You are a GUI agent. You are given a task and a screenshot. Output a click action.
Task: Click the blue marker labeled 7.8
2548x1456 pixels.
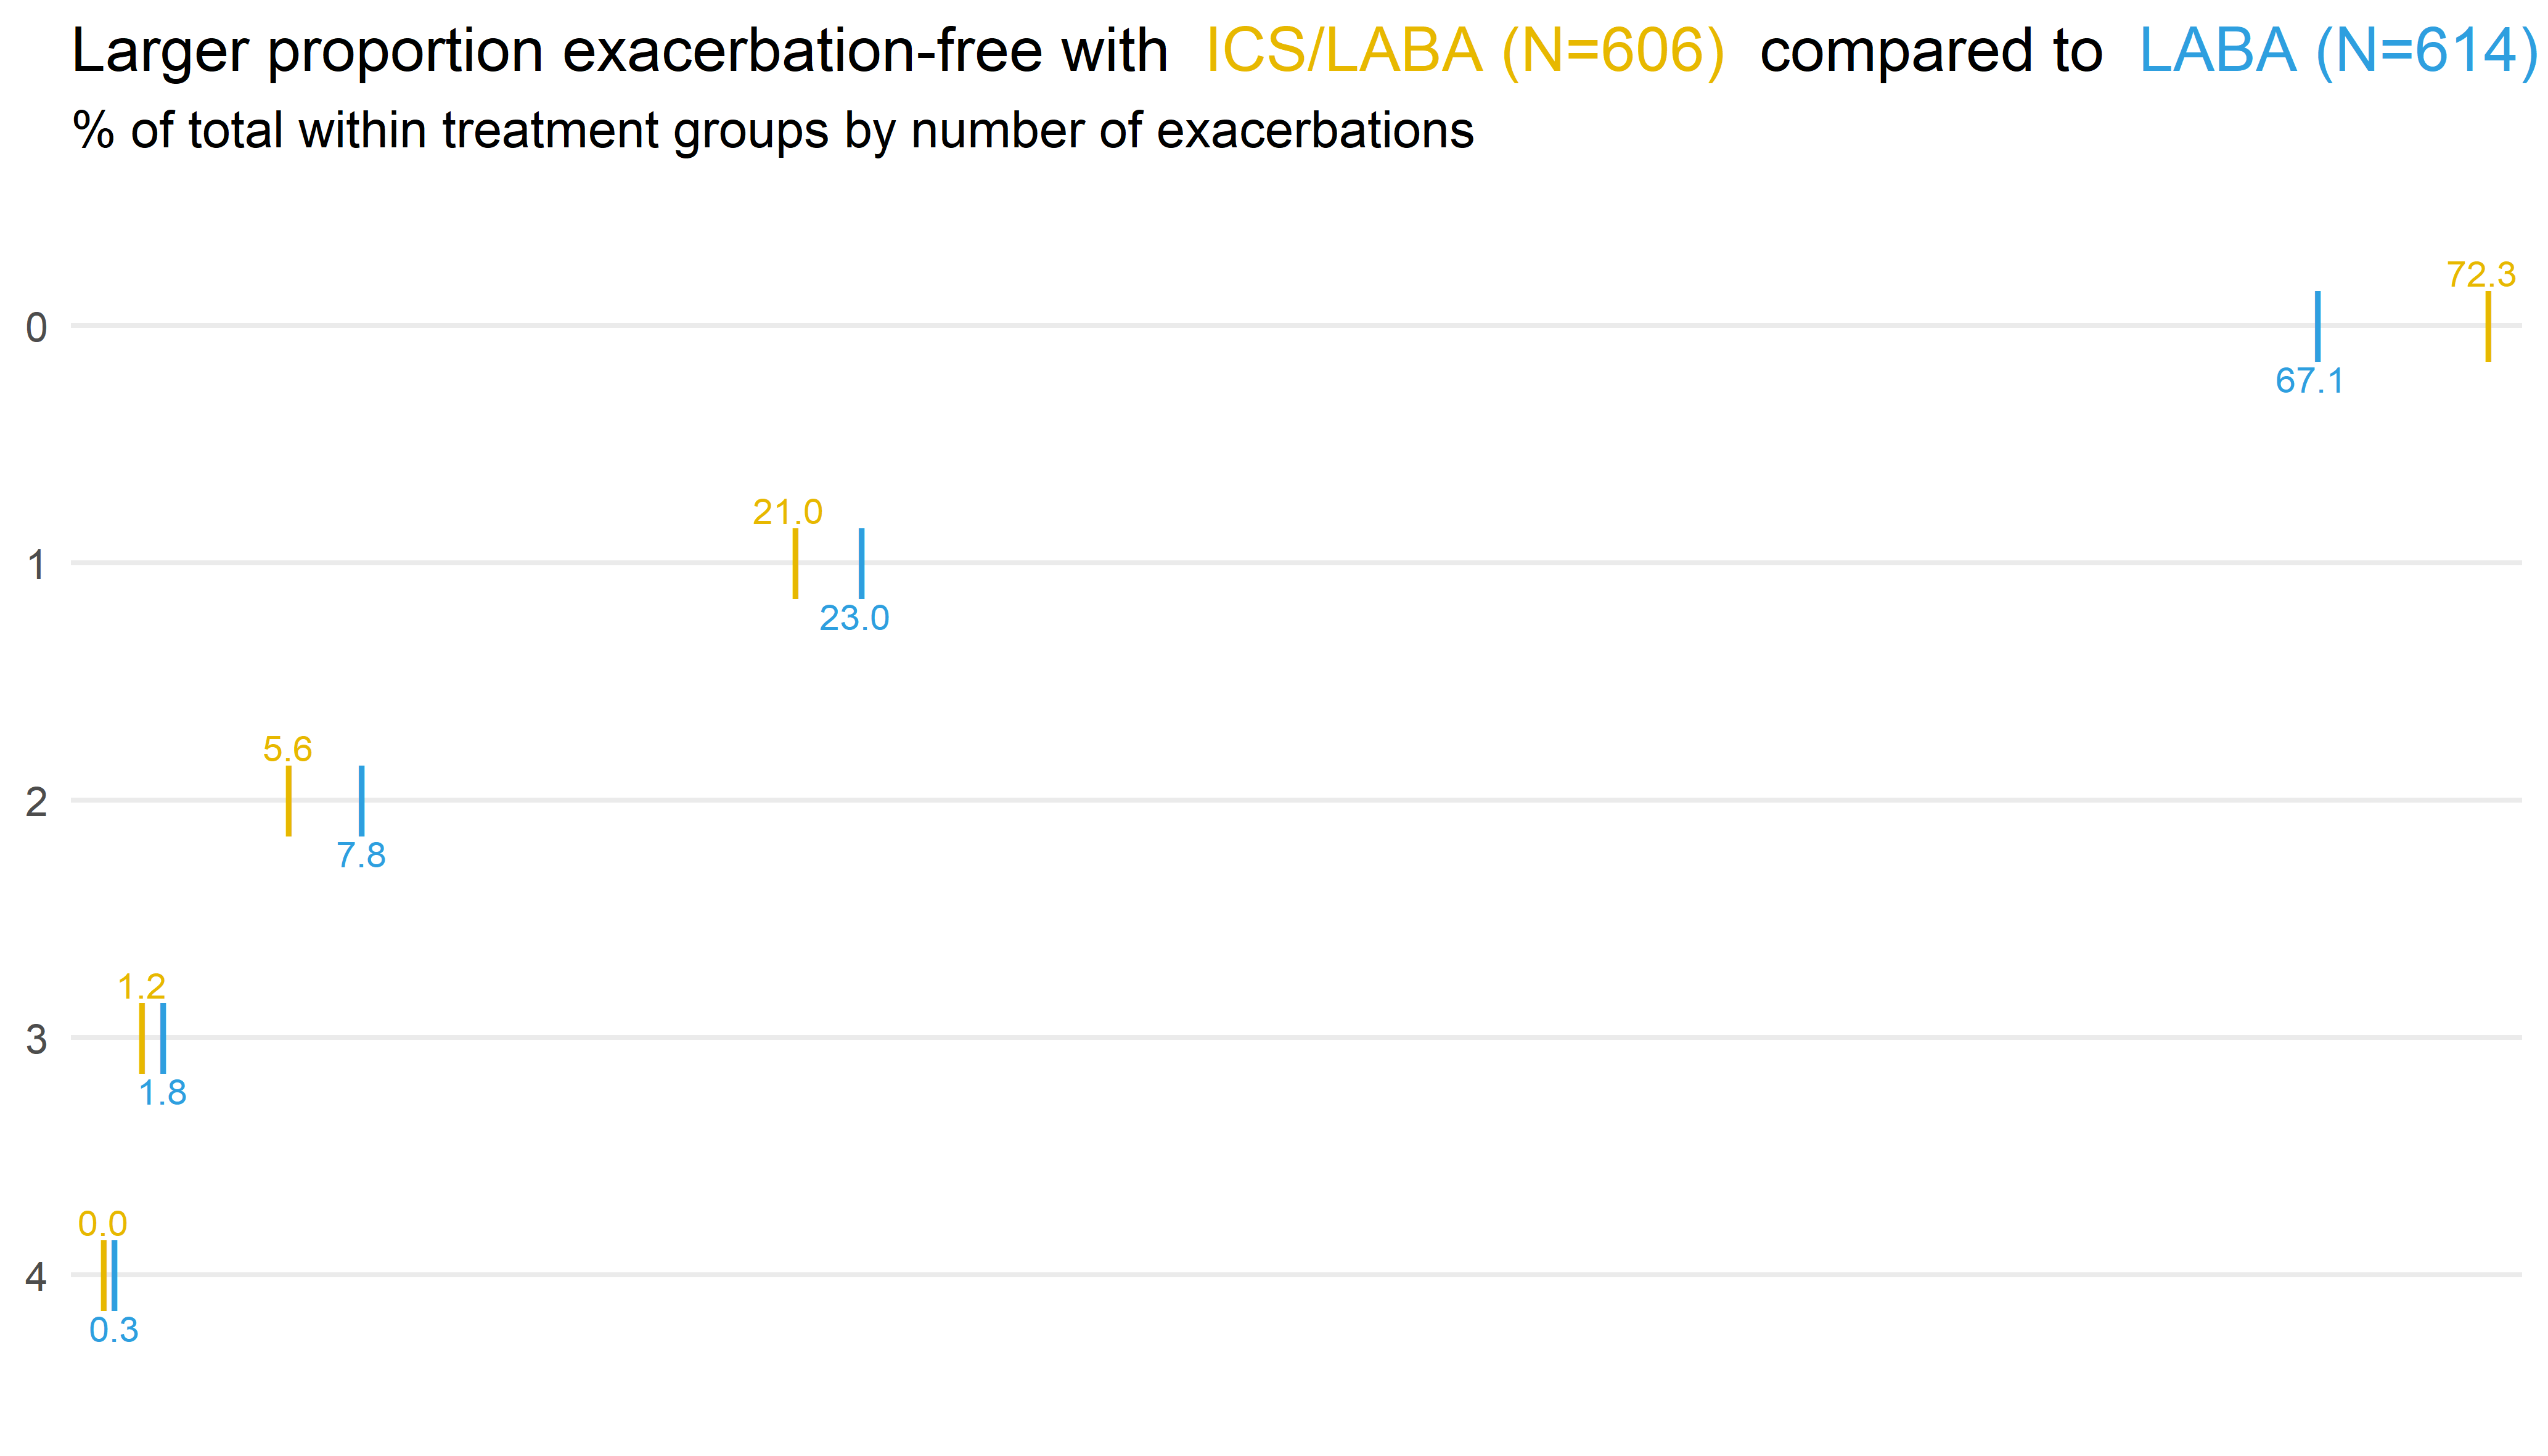point(362,800)
